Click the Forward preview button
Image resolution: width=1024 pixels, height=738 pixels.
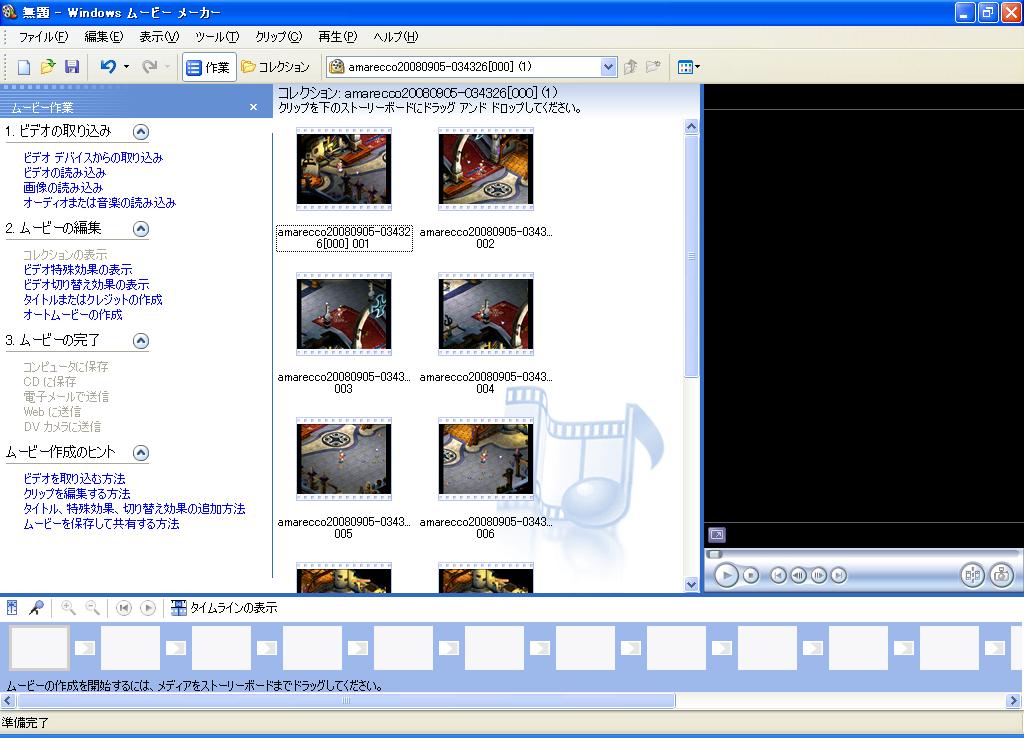tap(839, 575)
